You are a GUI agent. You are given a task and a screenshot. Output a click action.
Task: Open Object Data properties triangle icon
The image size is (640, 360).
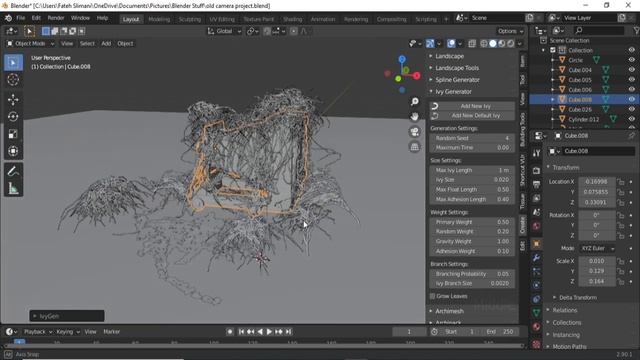pyautogui.click(x=536, y=313)
